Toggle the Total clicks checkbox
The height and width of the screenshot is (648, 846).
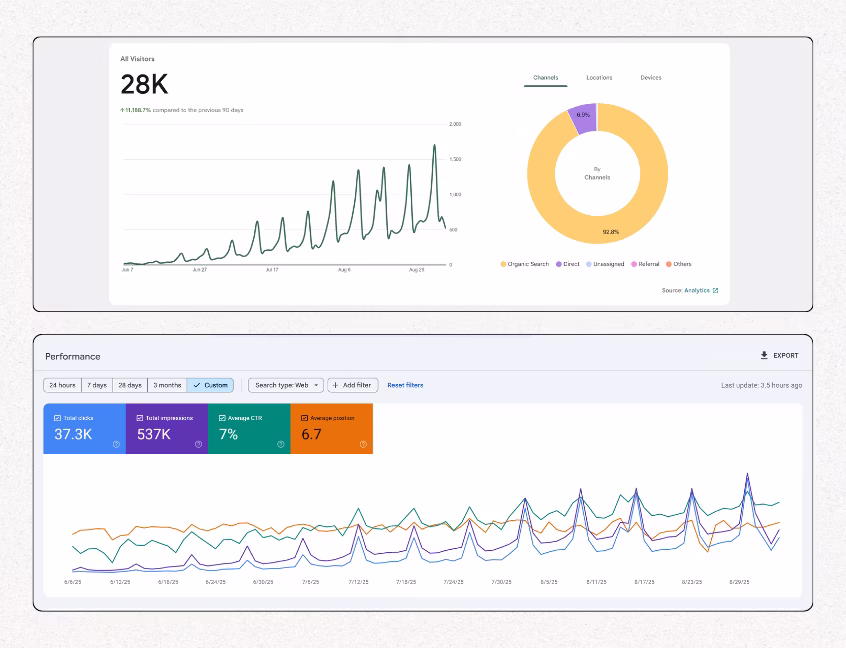[57, 418]
